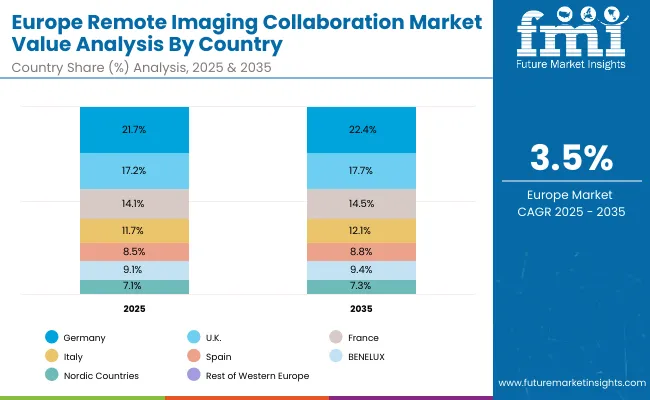
Task: Click the BENELUX legend color dot
Action: click(336, 356)
